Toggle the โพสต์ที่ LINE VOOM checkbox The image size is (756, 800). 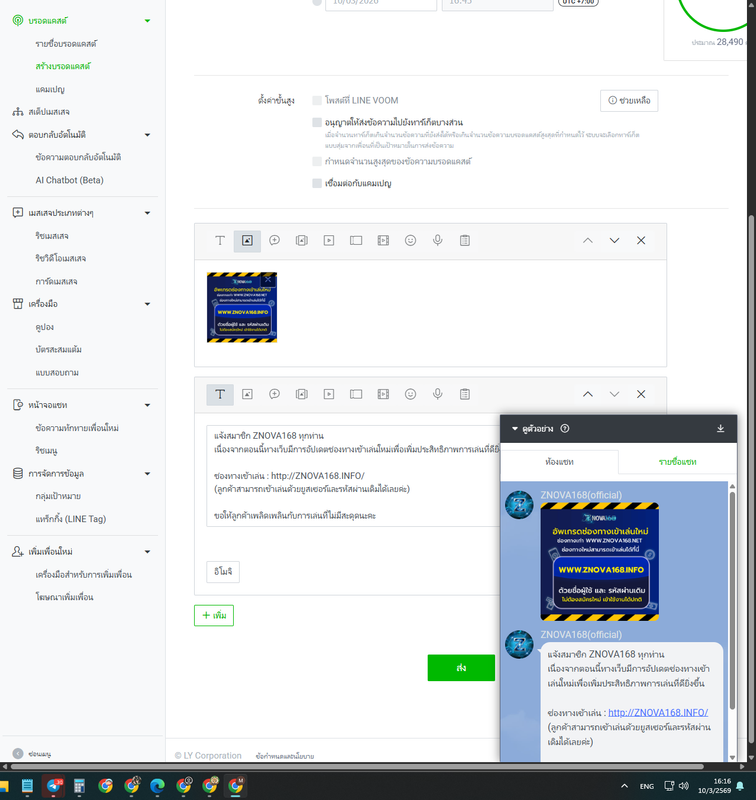pyautogui.click(x=317, y=101)
